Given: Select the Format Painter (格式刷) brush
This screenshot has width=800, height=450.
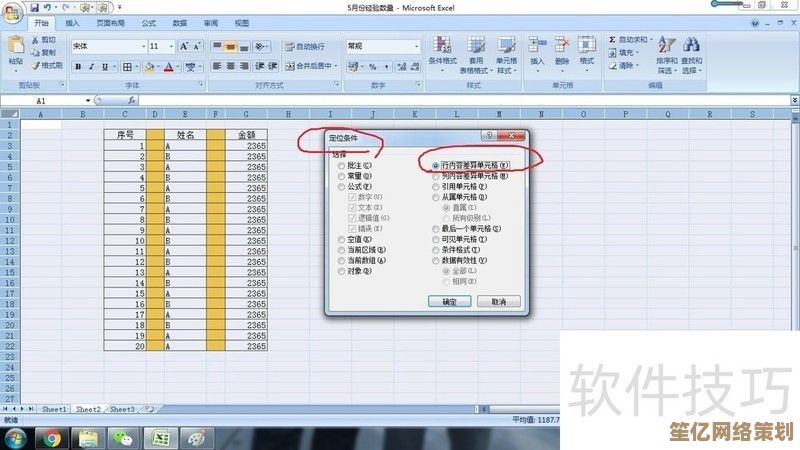Looking at the screenshot, I should [35, 66].
